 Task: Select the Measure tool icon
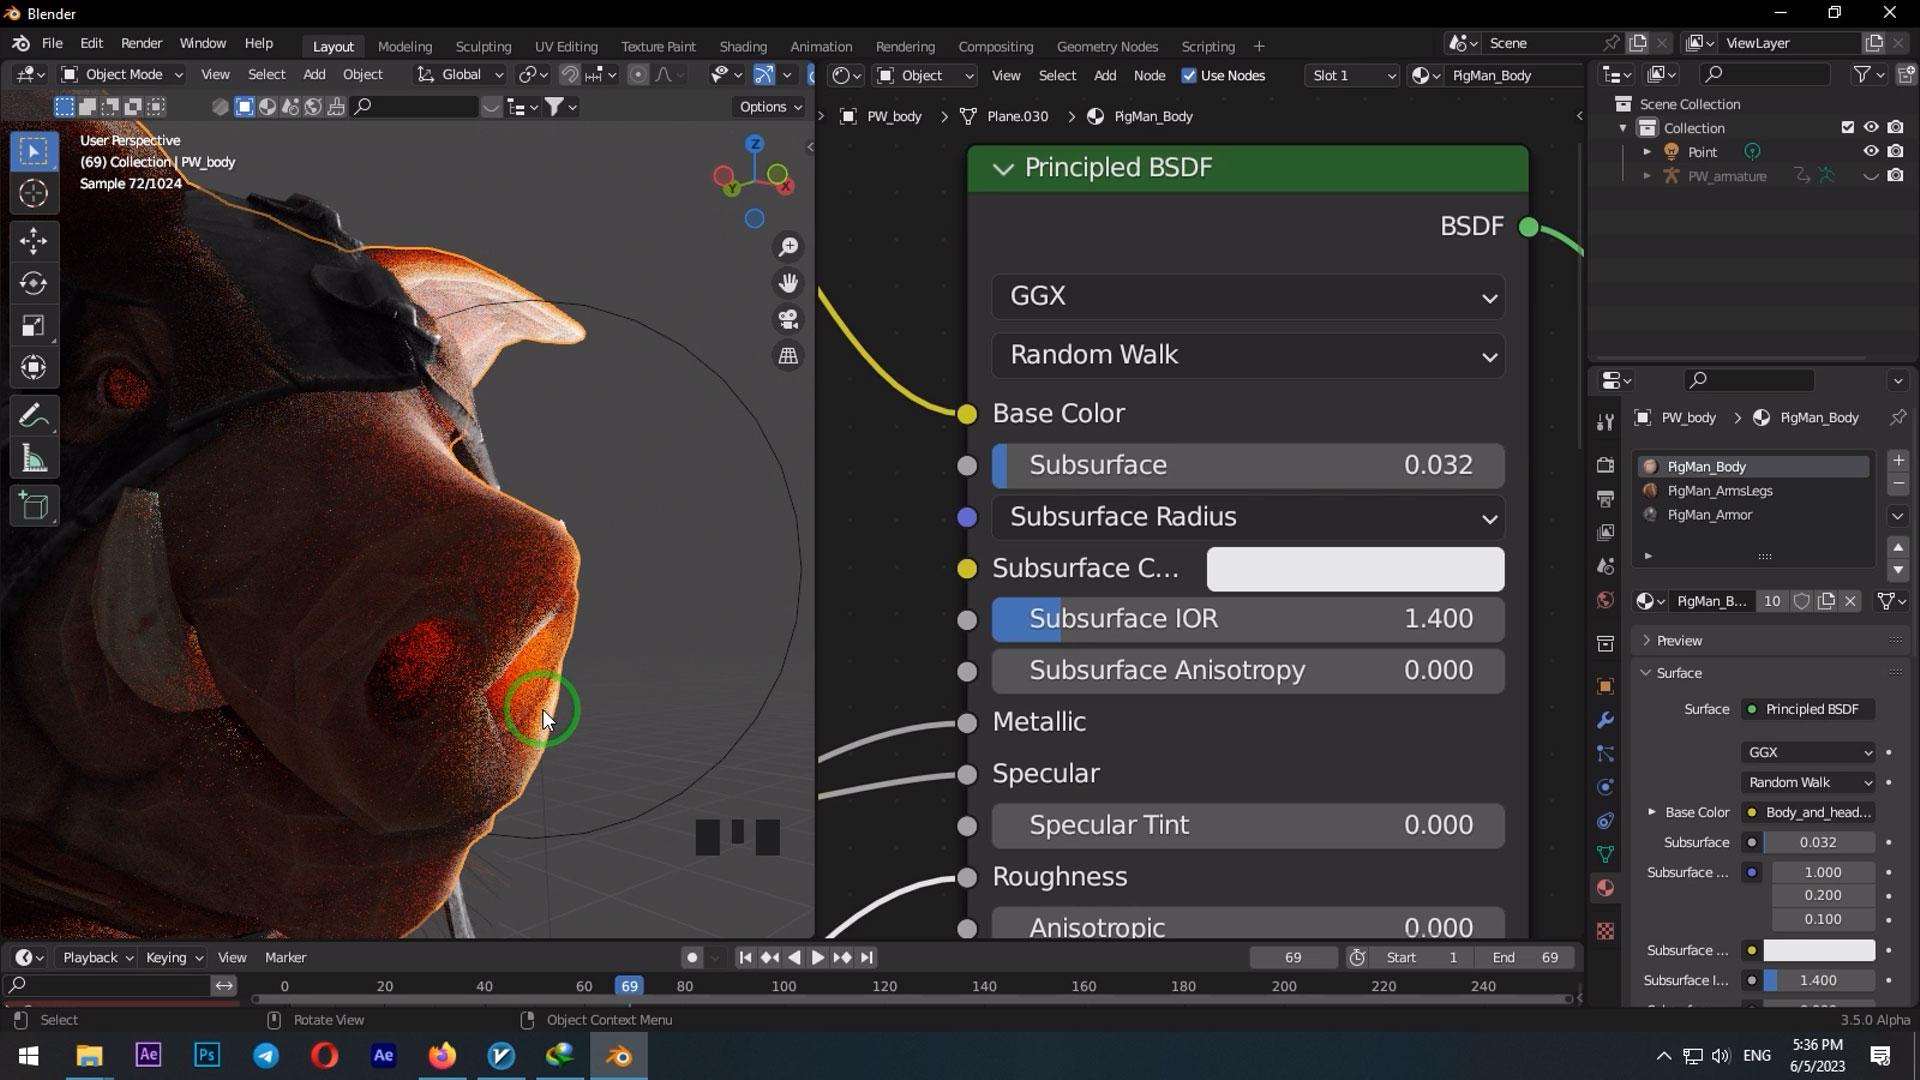pos(33,459)
